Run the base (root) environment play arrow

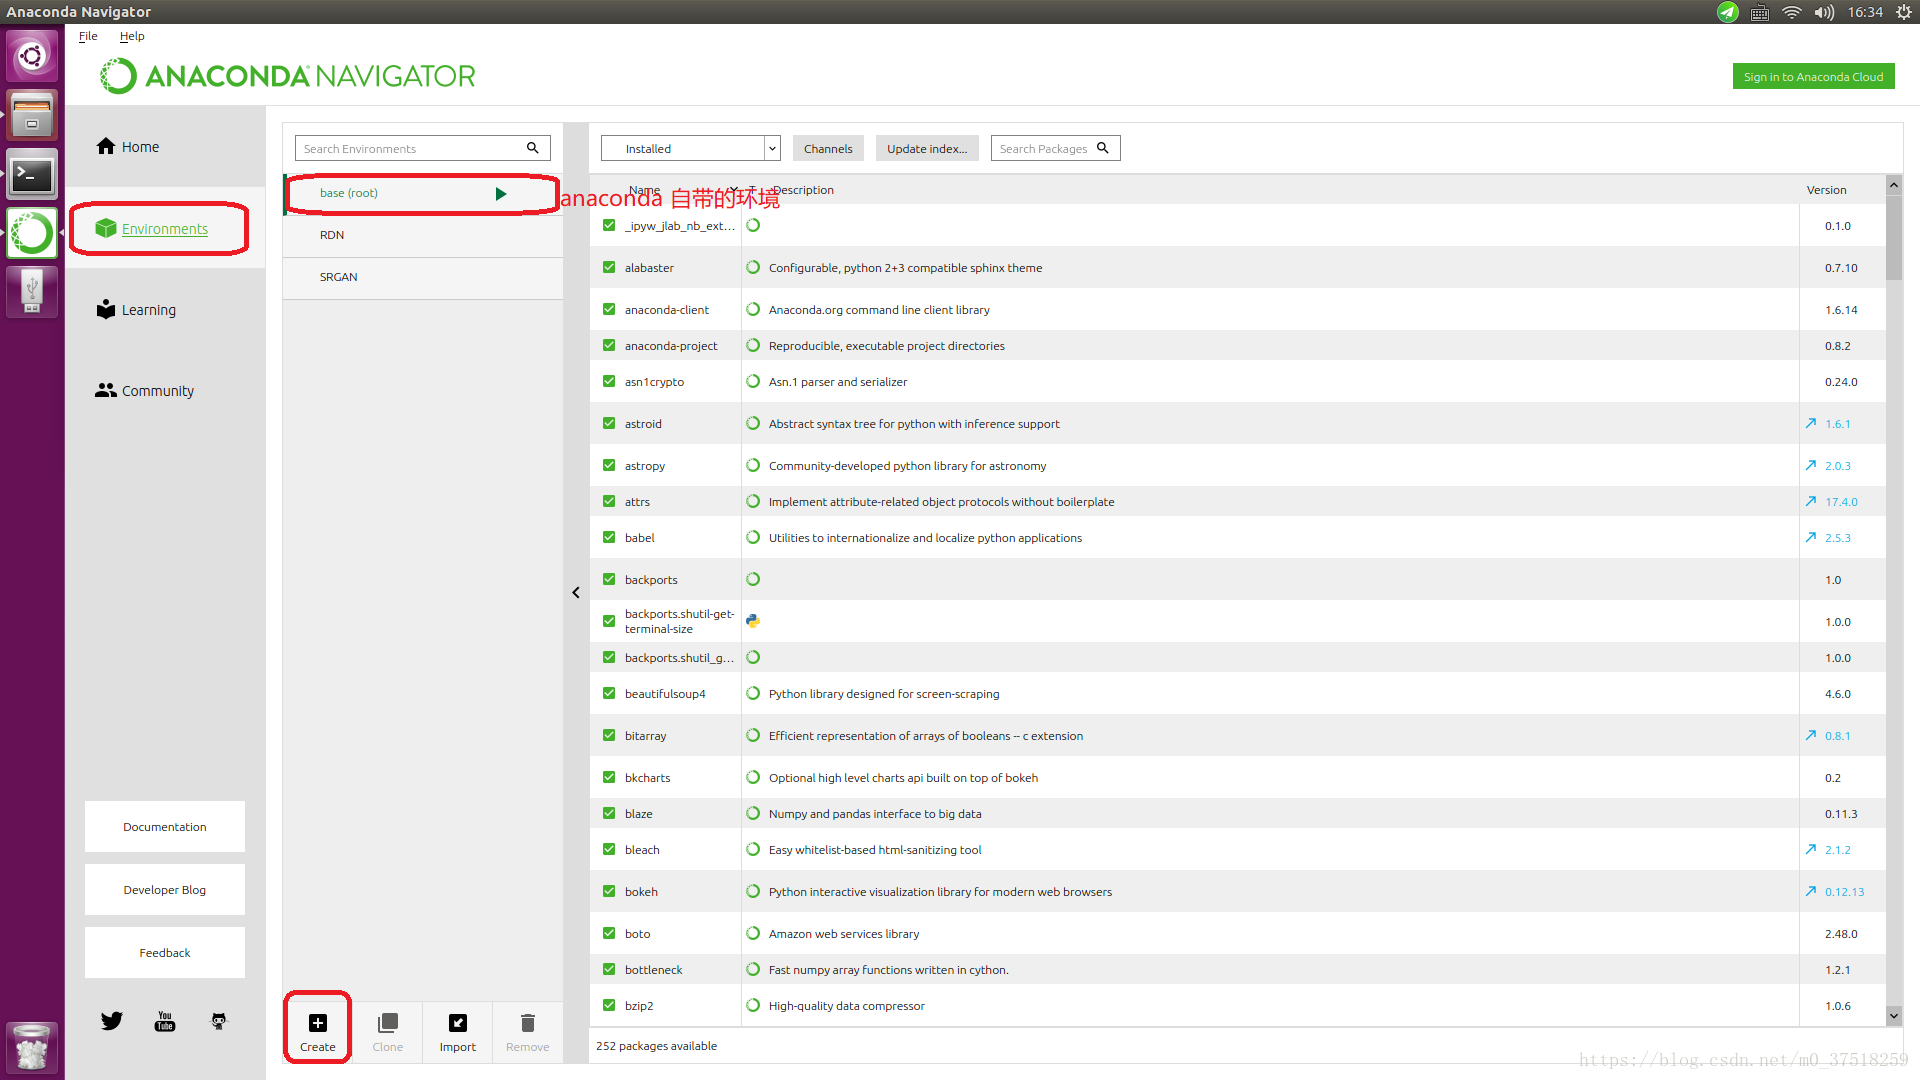tap(501, 194)
